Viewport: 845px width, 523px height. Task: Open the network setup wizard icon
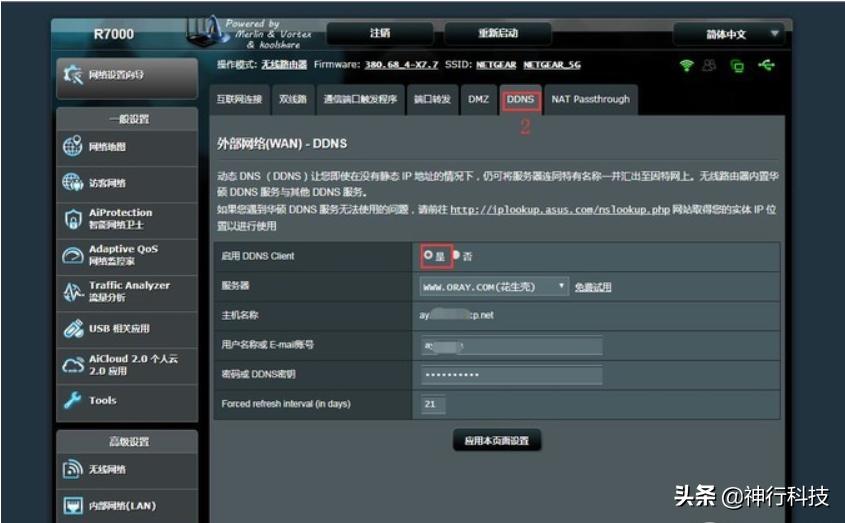click(x=72, y=75)
